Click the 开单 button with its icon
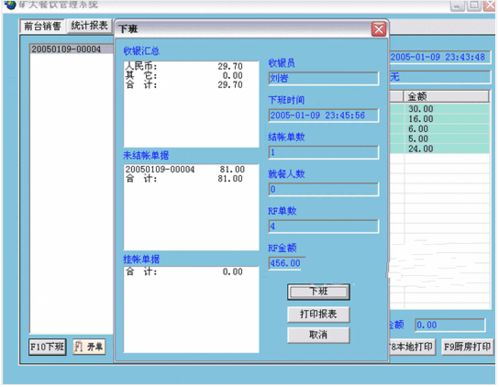This screenshot has height=387, width=499. tap(89, 347)
